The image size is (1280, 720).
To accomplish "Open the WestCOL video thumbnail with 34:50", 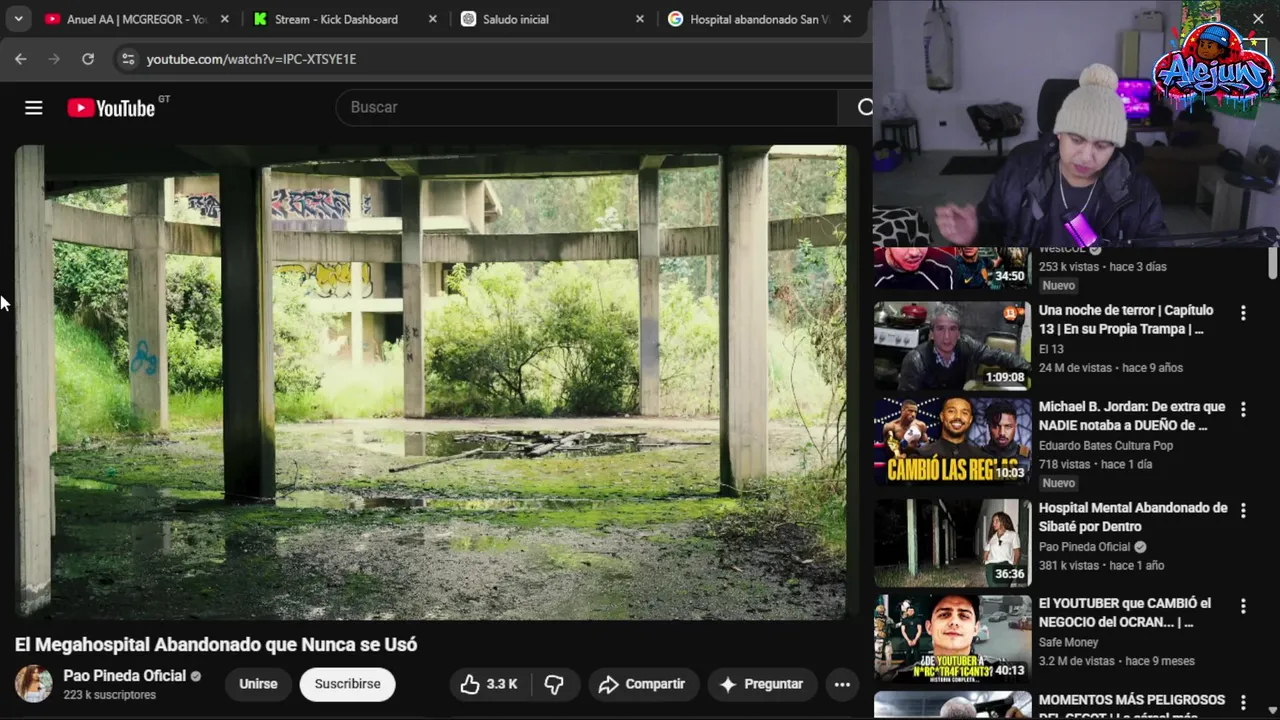I will pos(952,267).
